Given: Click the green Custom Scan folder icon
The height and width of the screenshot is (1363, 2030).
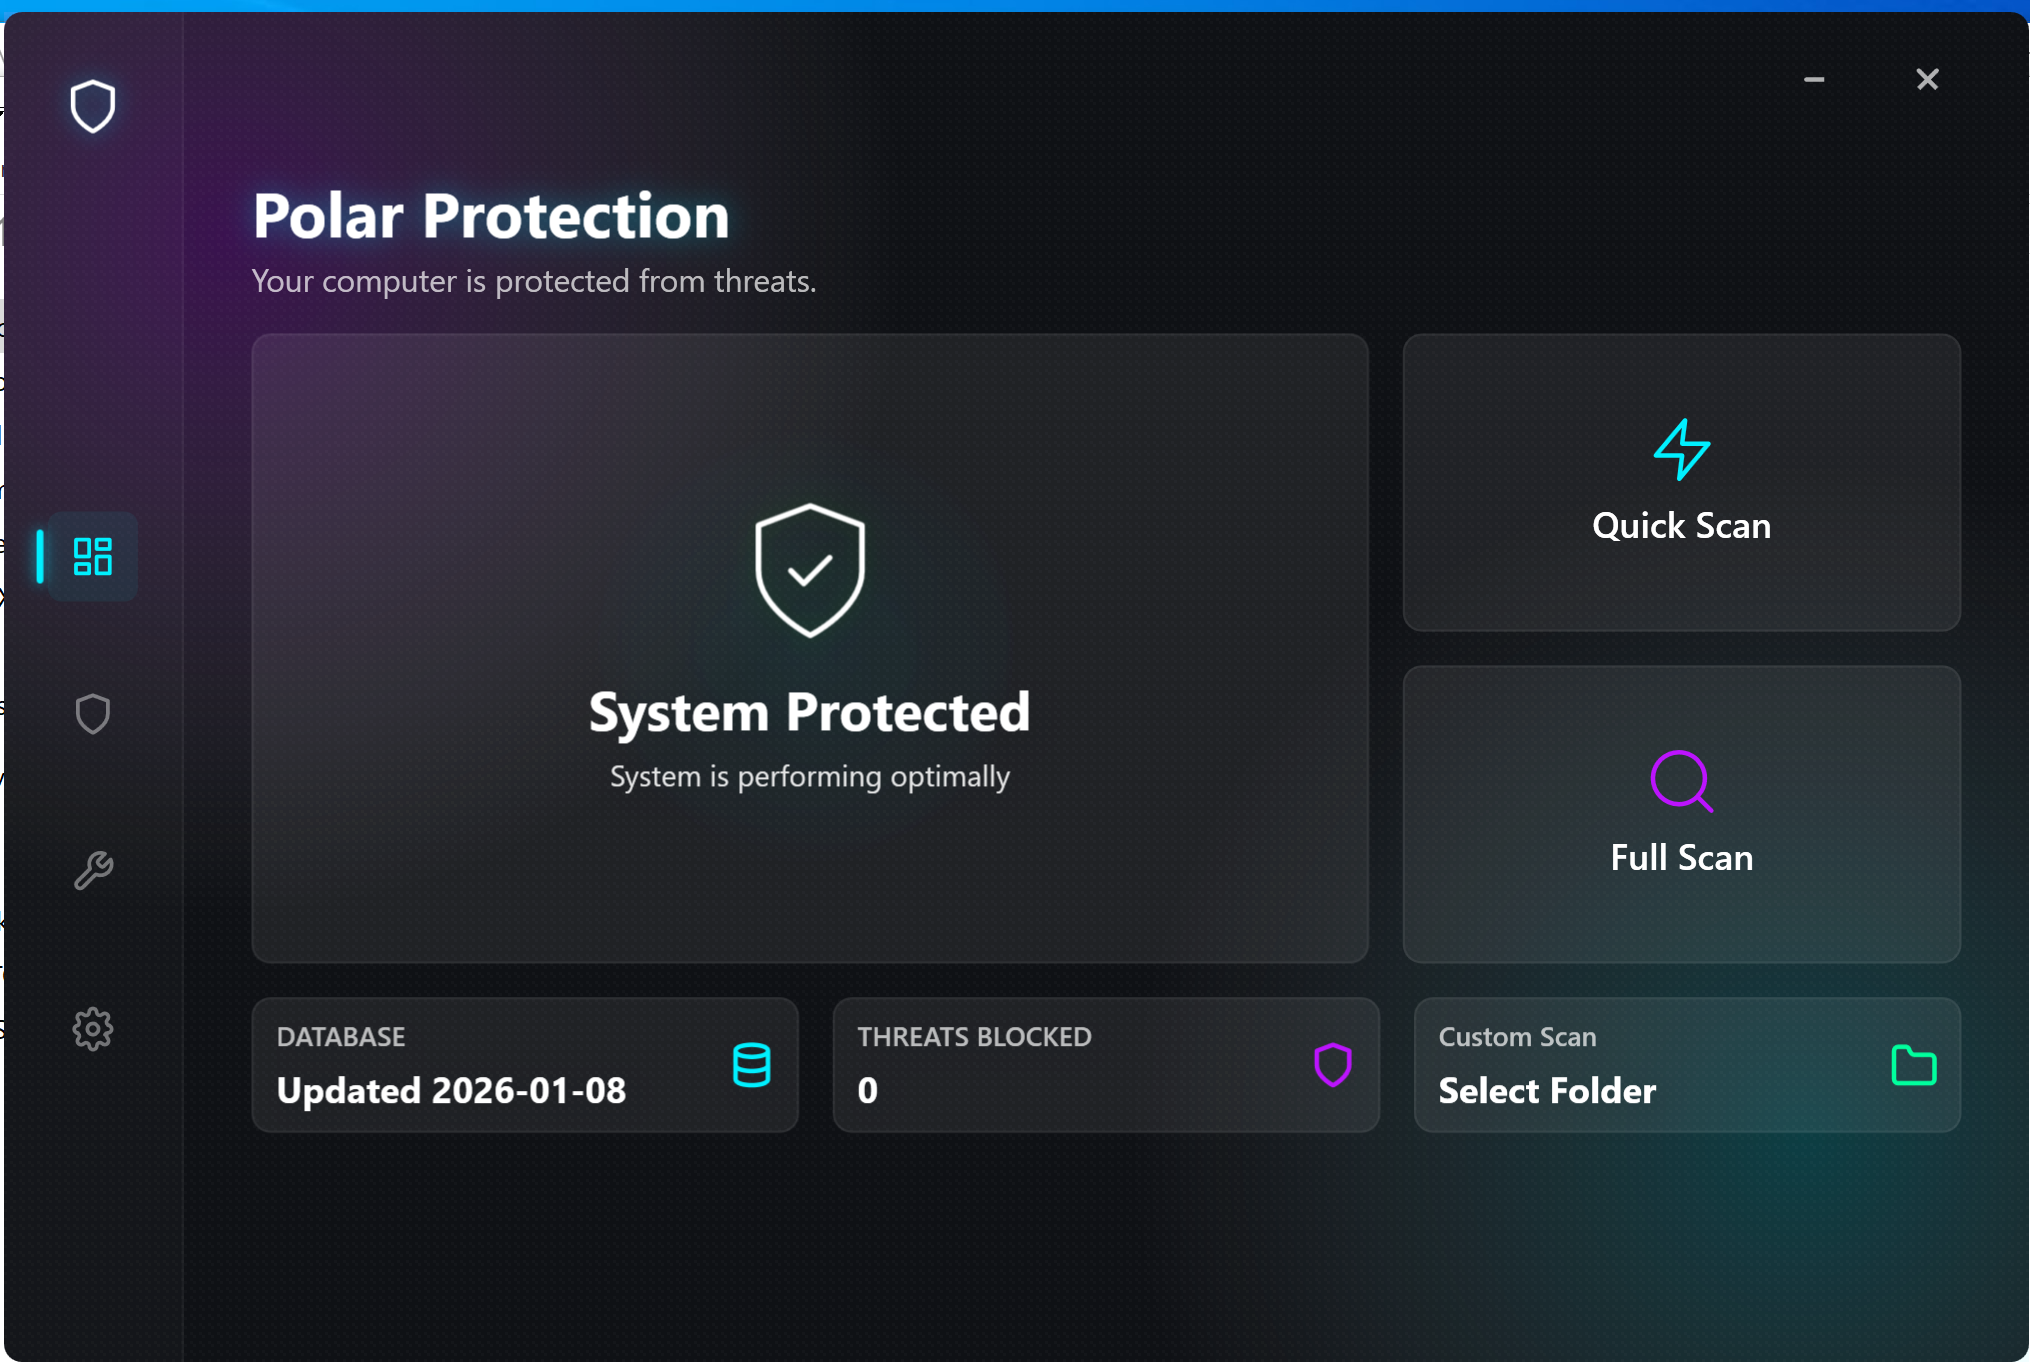Looking at the screenshot, I should click(1913, 1065).
